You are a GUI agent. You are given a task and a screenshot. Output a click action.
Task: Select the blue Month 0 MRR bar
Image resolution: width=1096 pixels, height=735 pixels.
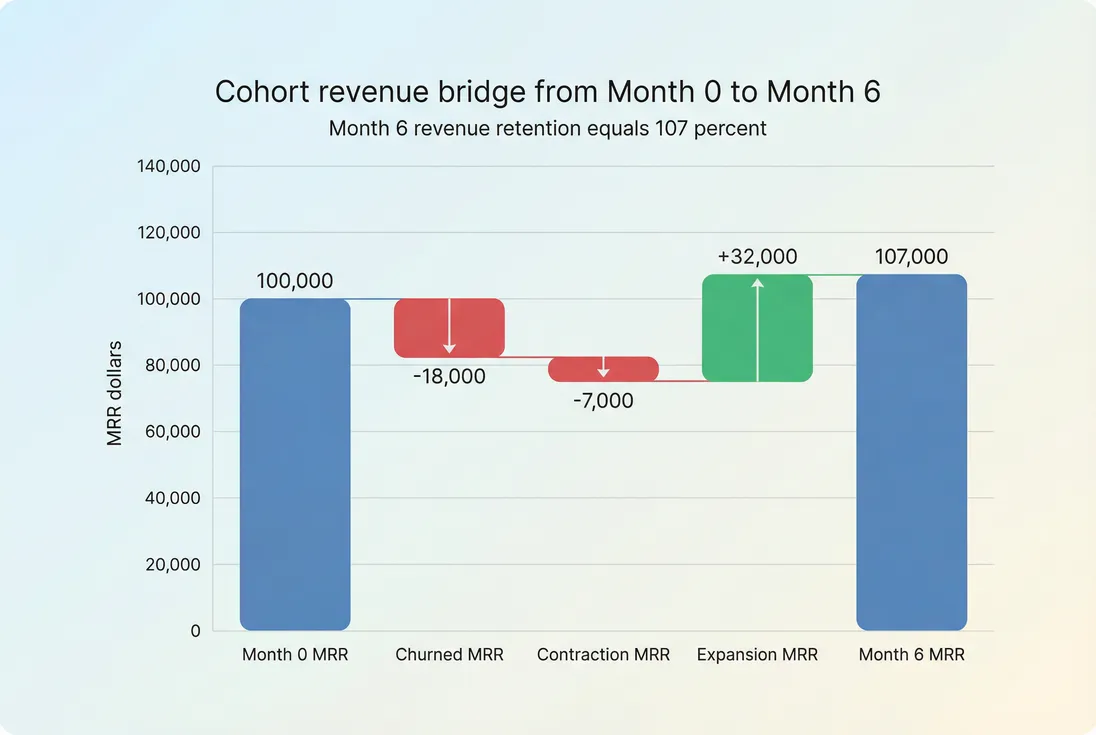coord(295,465)
